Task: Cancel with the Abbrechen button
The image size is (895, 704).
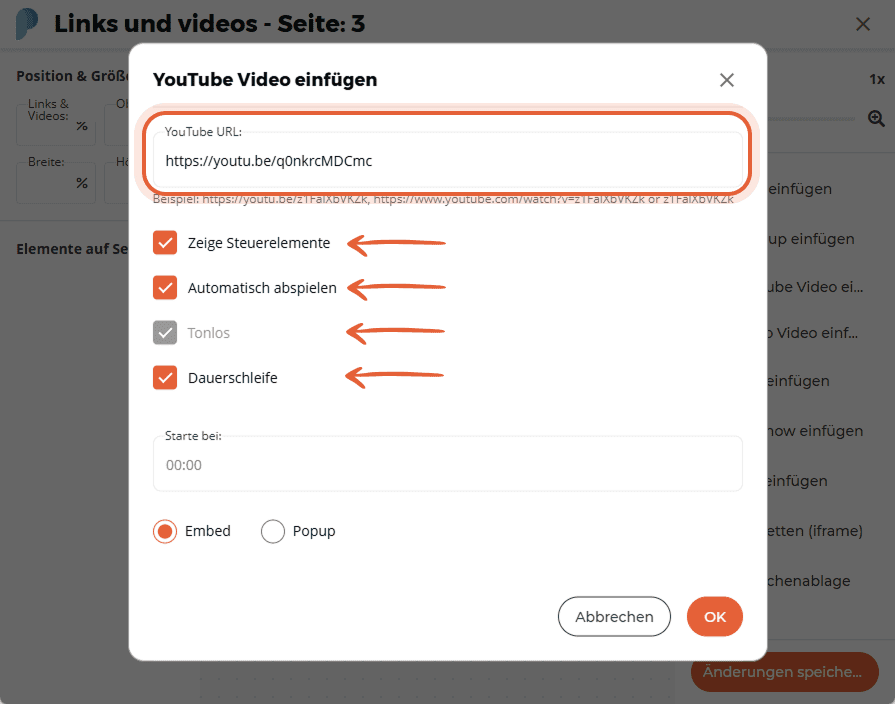Action: pyautogui.click(x=614, y=617)
